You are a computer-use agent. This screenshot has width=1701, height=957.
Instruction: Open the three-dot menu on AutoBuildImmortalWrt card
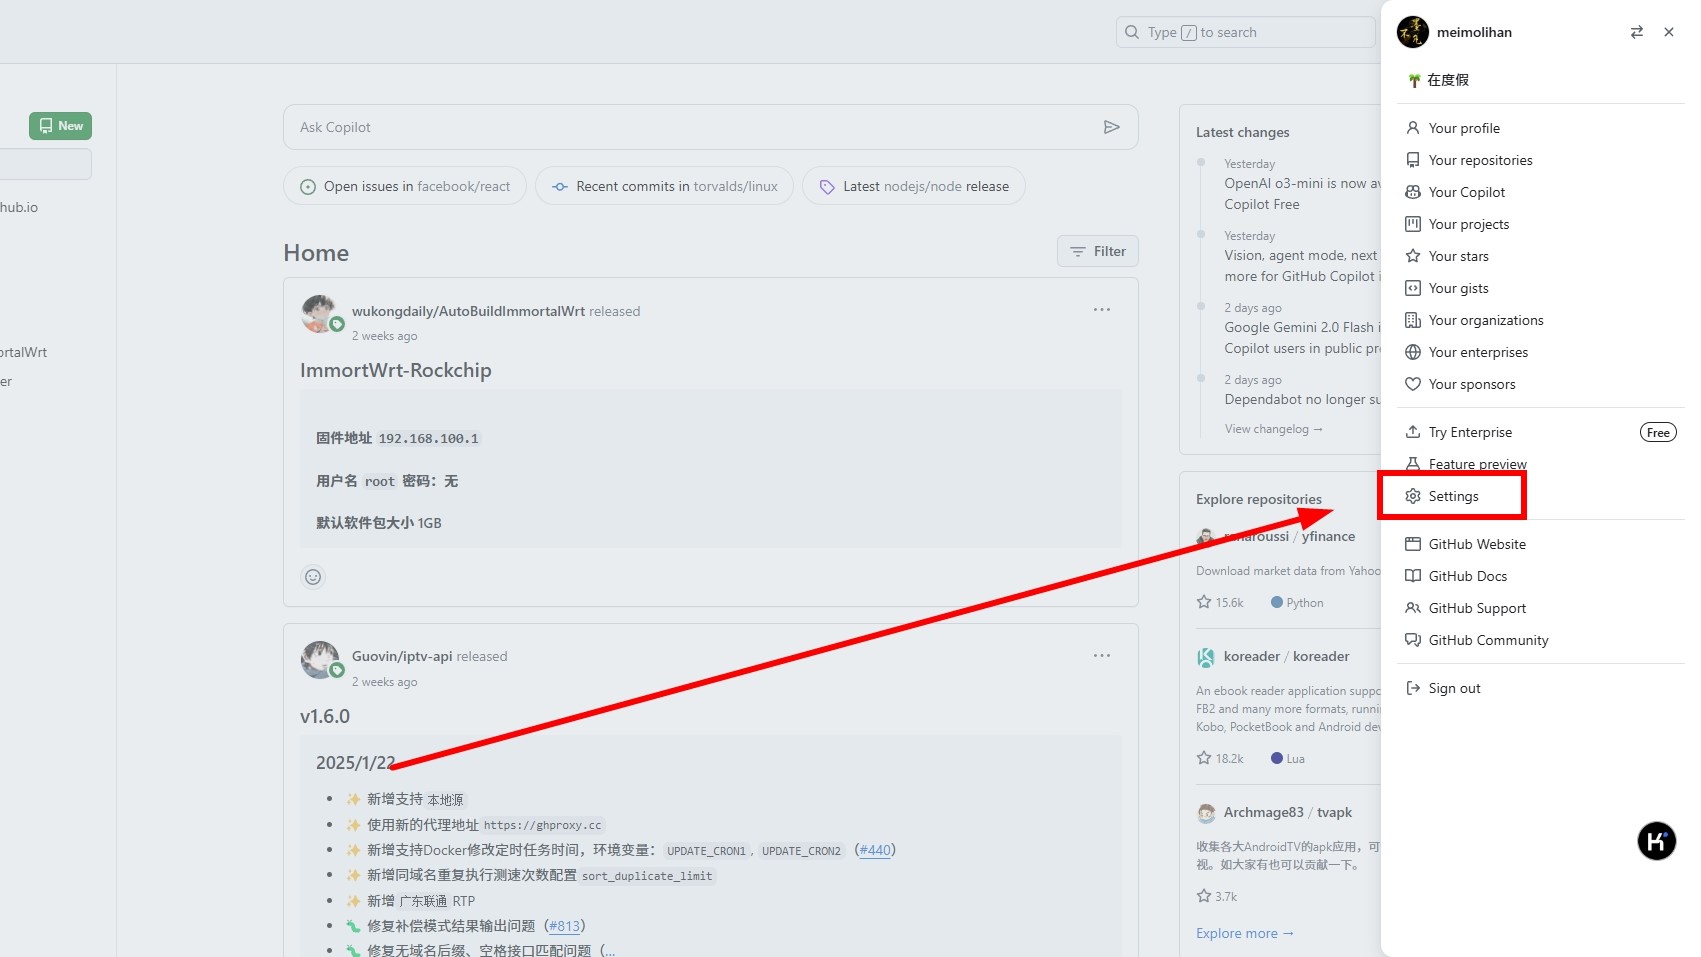tap(1102, 310)
